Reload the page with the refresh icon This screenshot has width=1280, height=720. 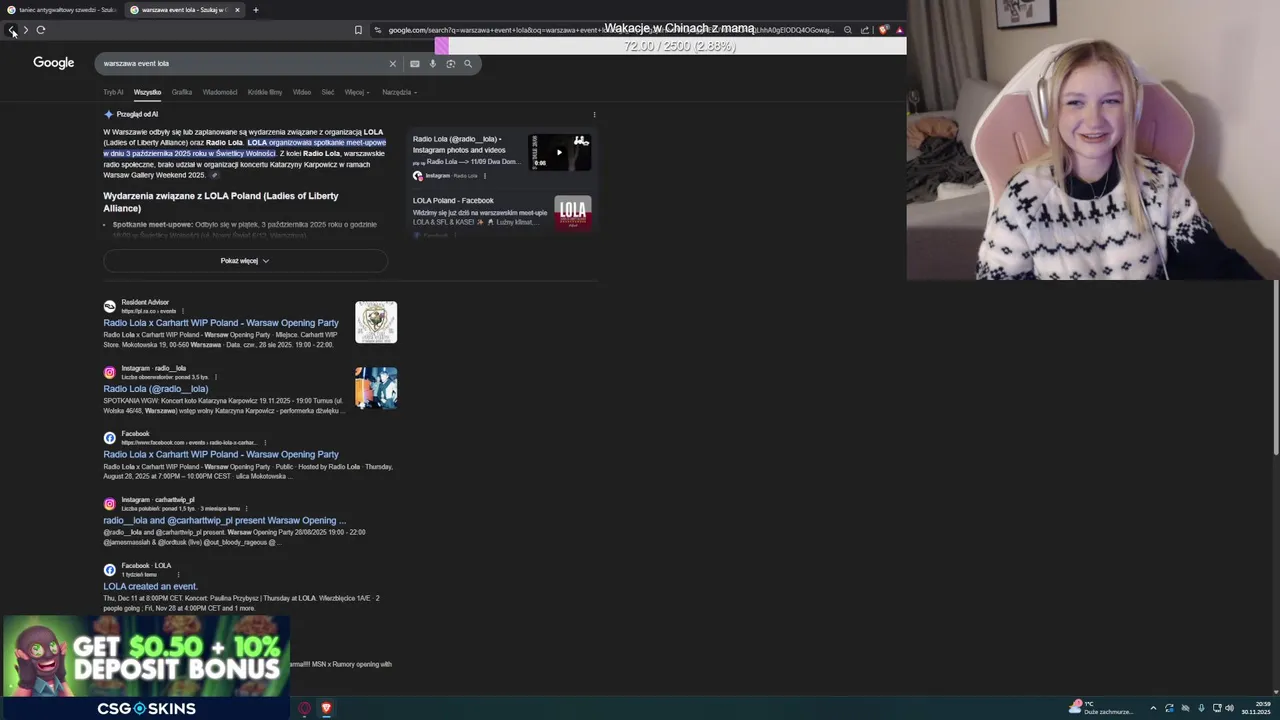41,30
